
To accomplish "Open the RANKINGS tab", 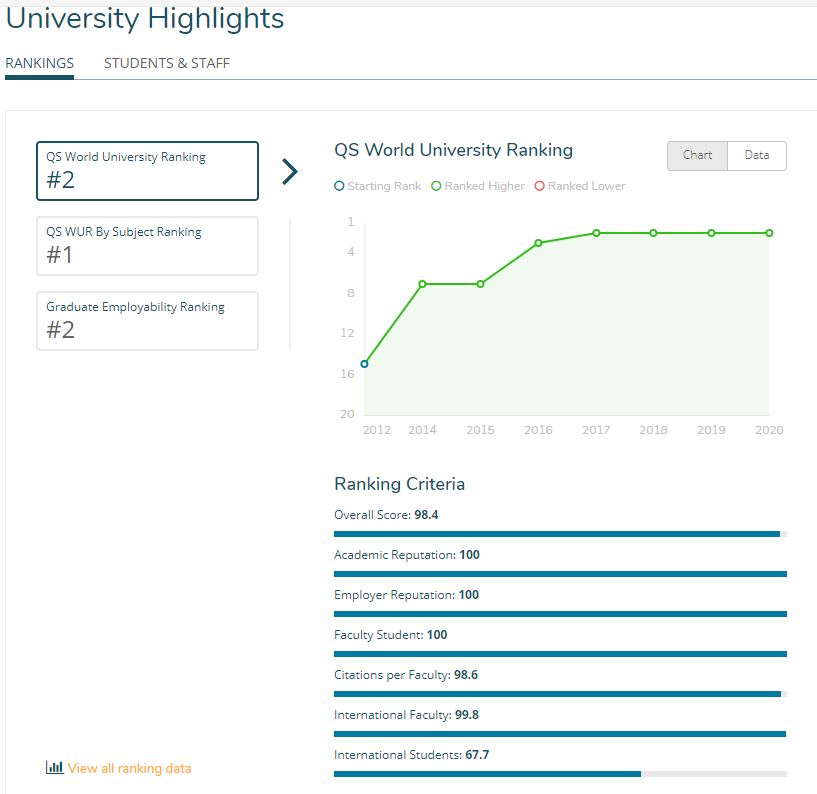I will (40, 64).
